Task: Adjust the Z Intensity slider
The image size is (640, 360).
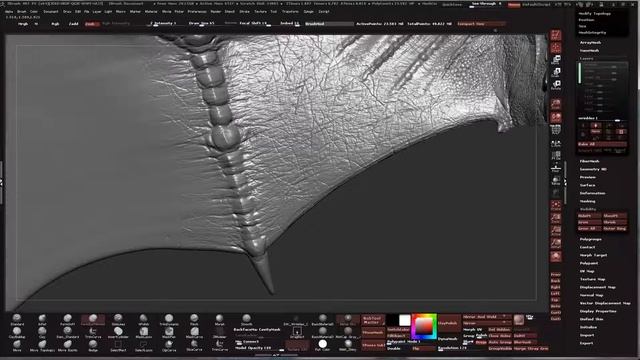Action: pos(163,24)
